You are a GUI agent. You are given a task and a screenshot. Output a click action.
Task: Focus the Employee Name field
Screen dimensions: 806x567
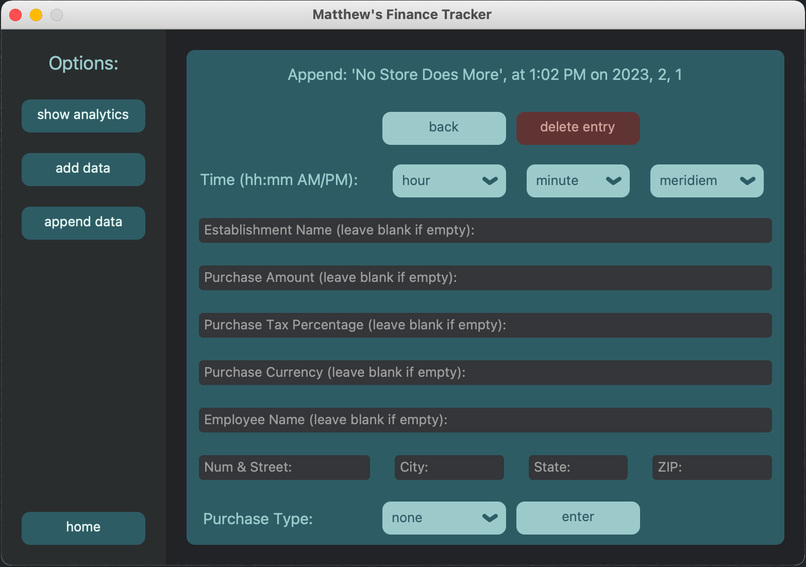point(485,420)
